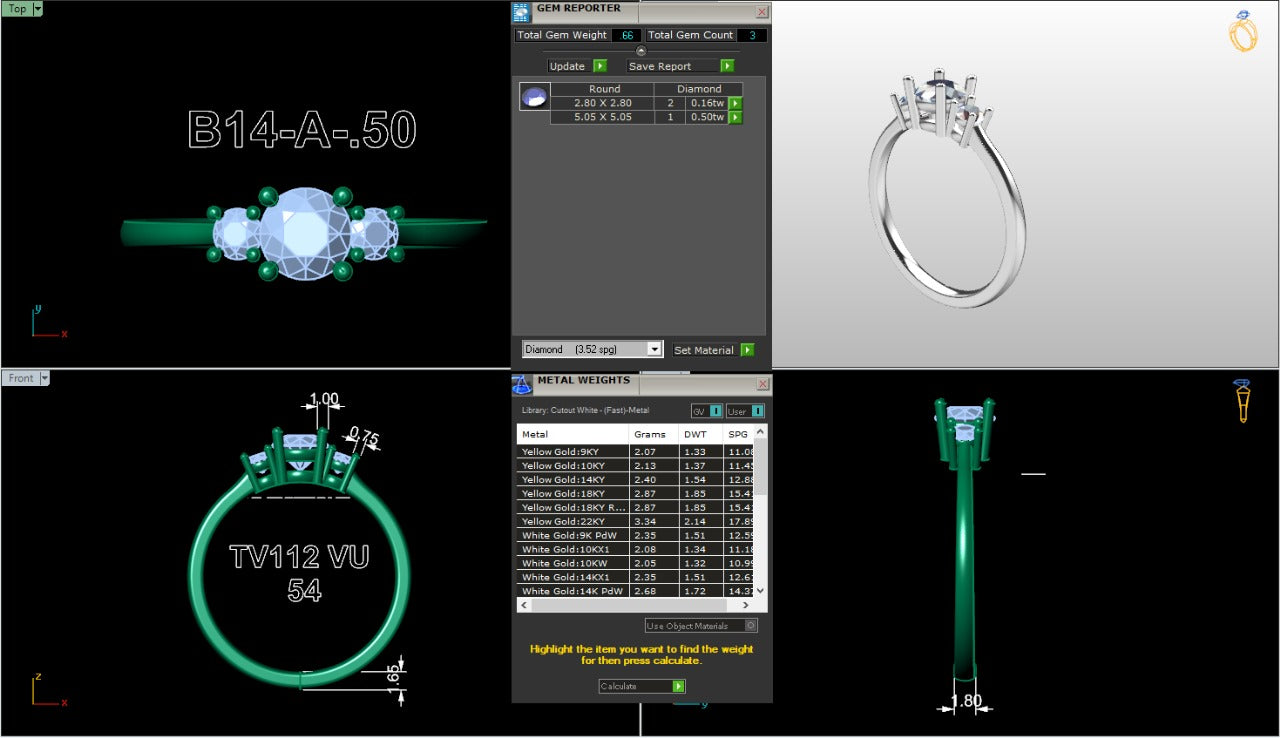Click the 2.80 X 2.80 gem size cell
This screenshot has height=738, width=1280.
click(602, 103)
